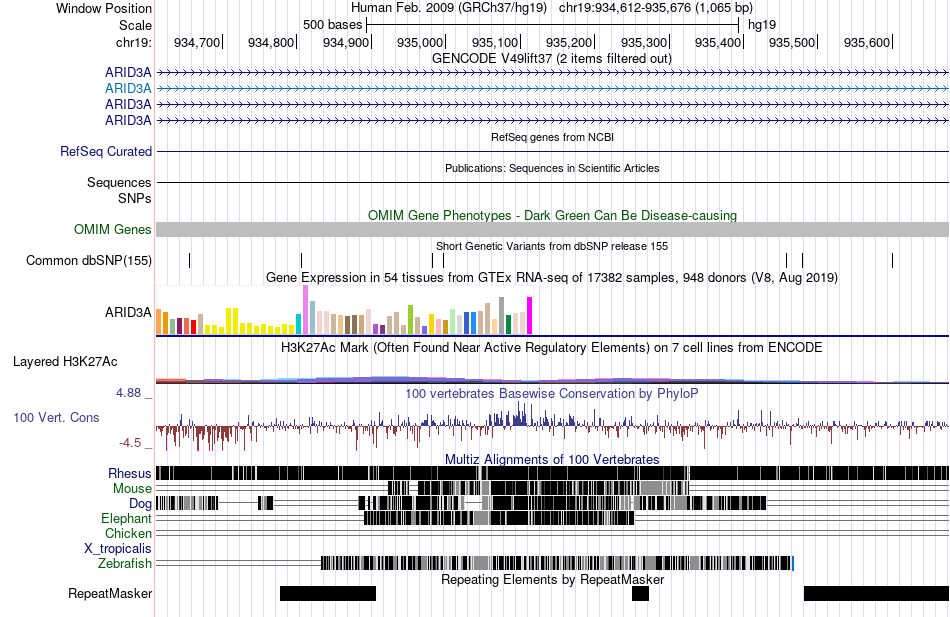Image resolution: width=950 pixels, height=617 pixels.
Task: Click the 'chr19:' ruler label
Action: tap(134, 42)
